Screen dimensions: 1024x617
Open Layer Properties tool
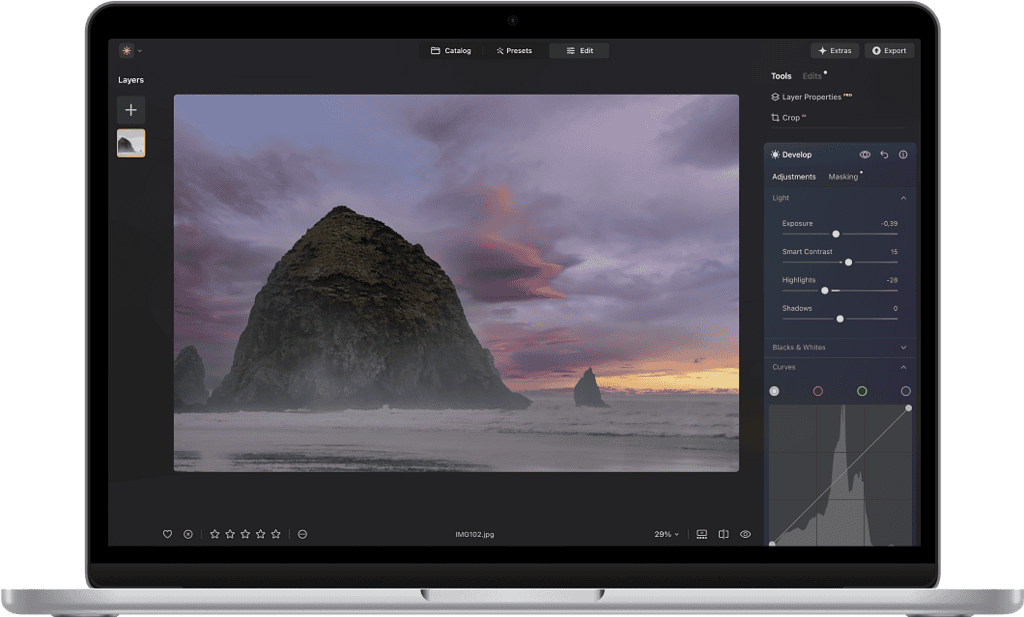click(811, 97)
